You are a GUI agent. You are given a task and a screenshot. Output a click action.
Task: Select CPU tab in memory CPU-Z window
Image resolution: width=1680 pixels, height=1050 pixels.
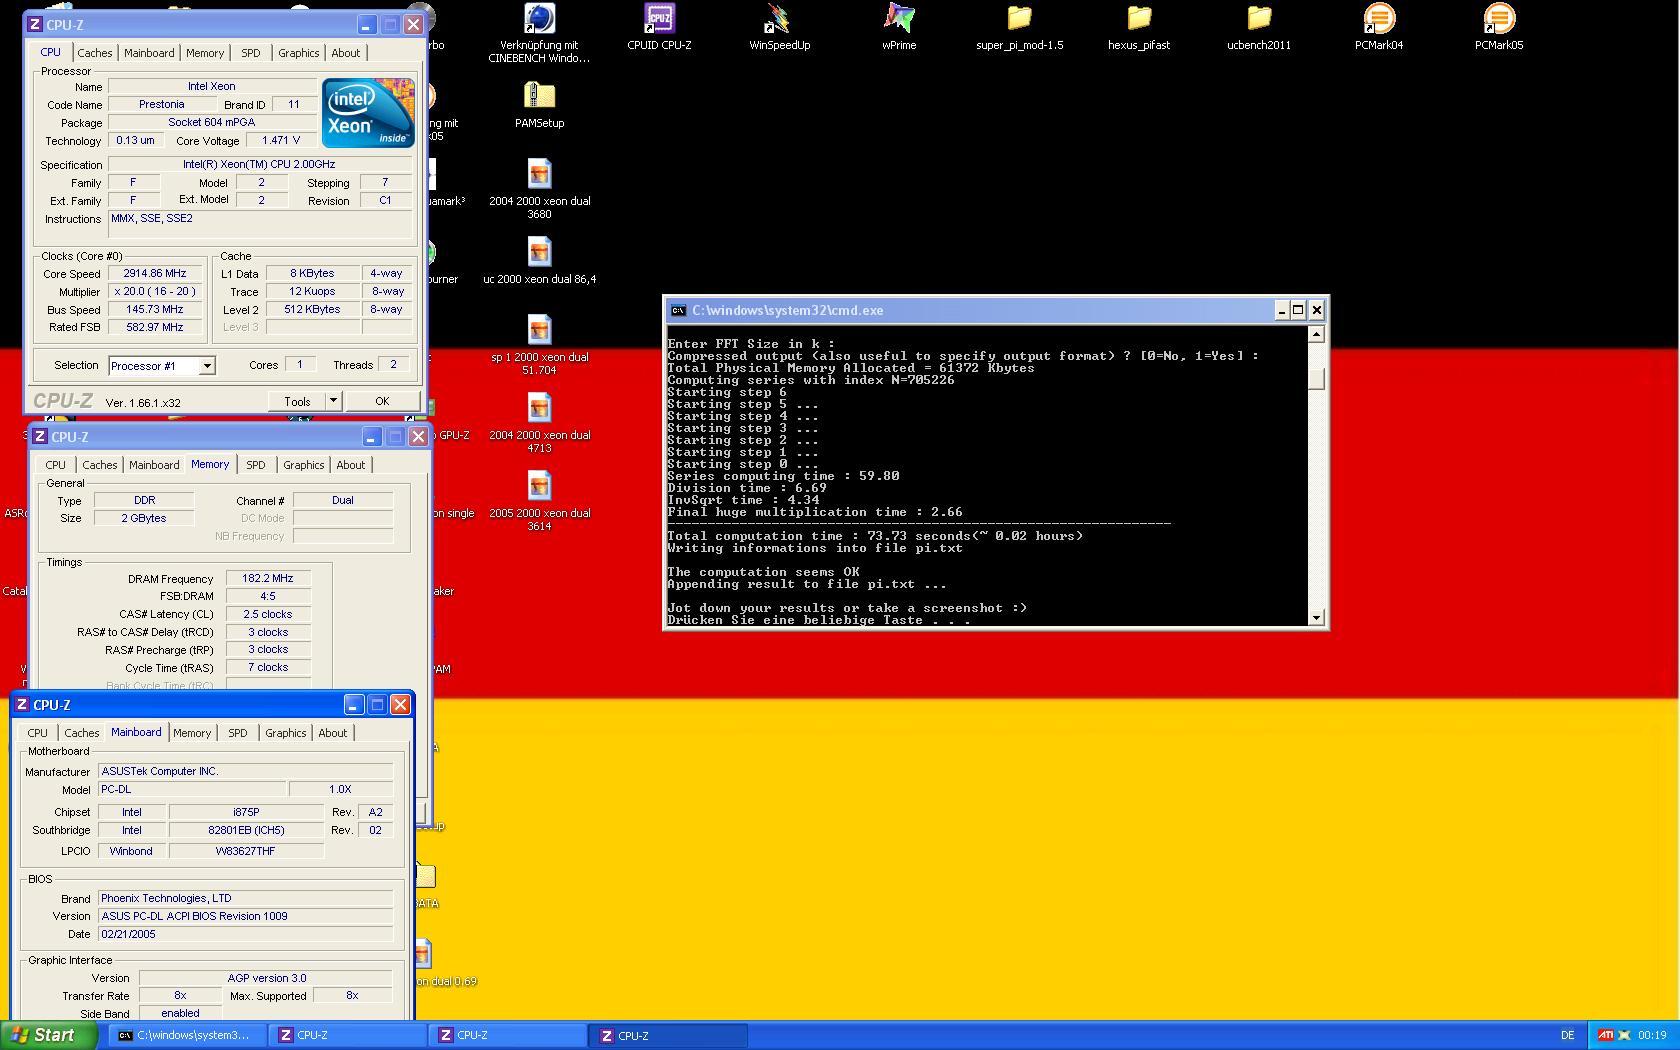56,465
